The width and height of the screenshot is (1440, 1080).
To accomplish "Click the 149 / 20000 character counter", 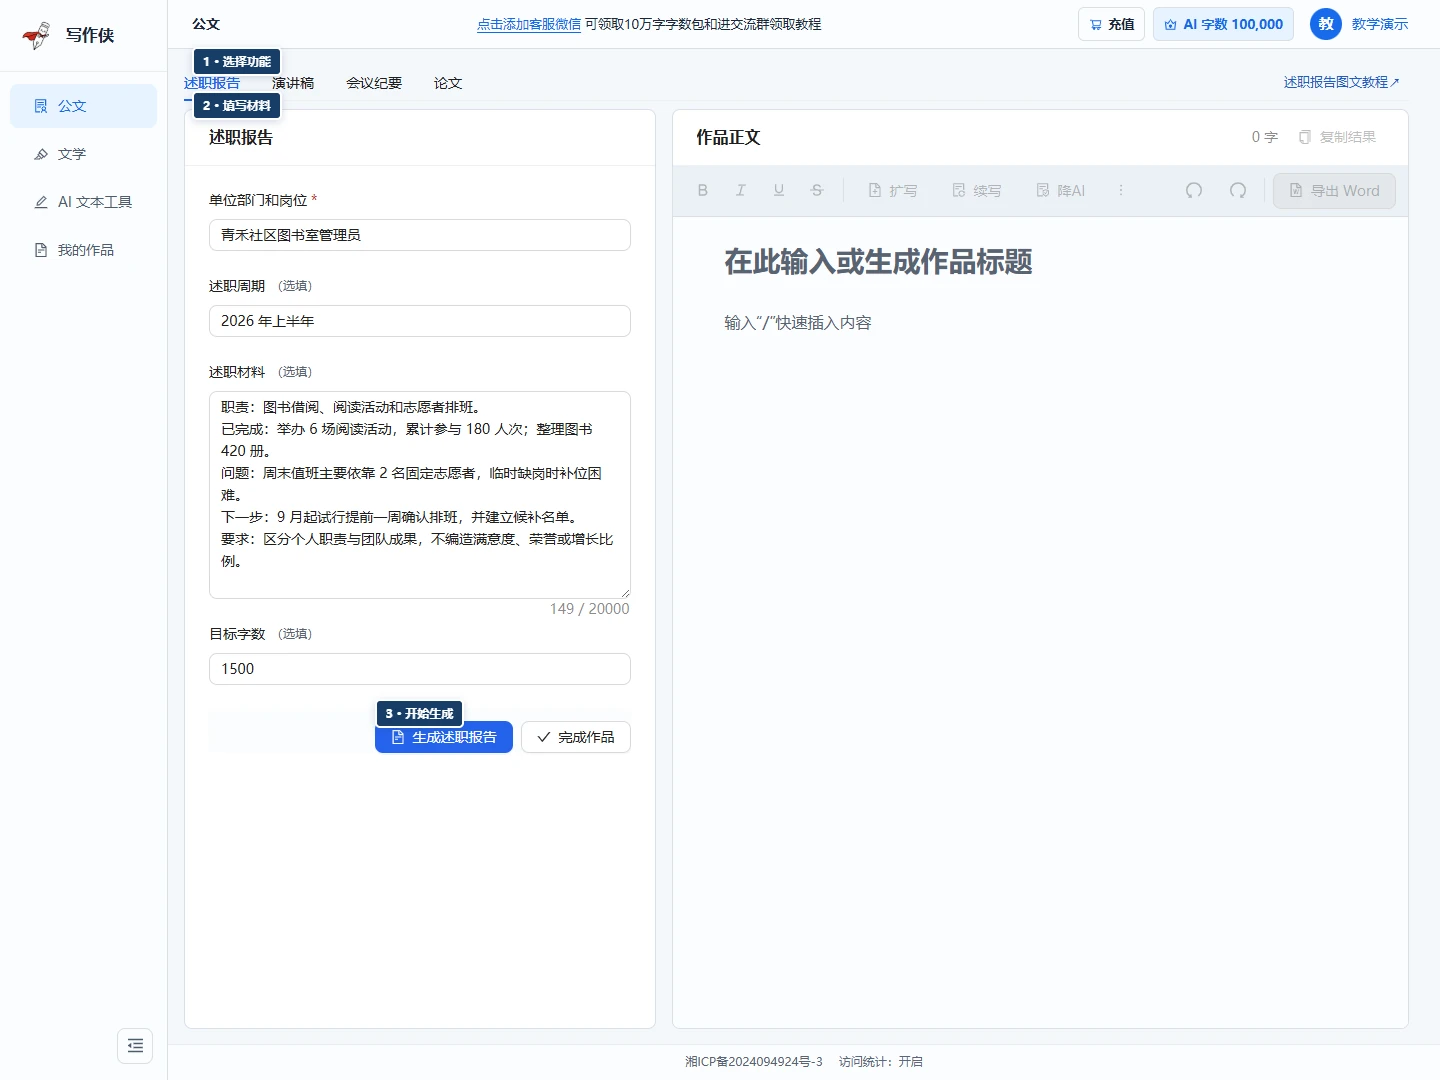I will [x=590, y=609].
